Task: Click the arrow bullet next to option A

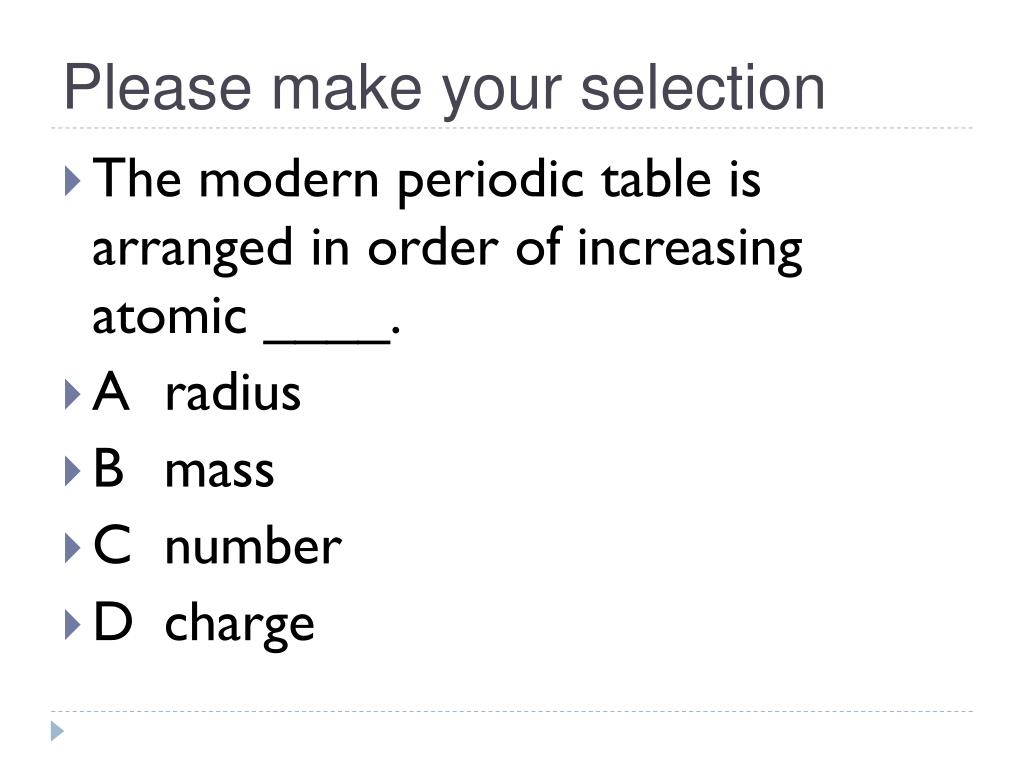Action: (72, 395)
